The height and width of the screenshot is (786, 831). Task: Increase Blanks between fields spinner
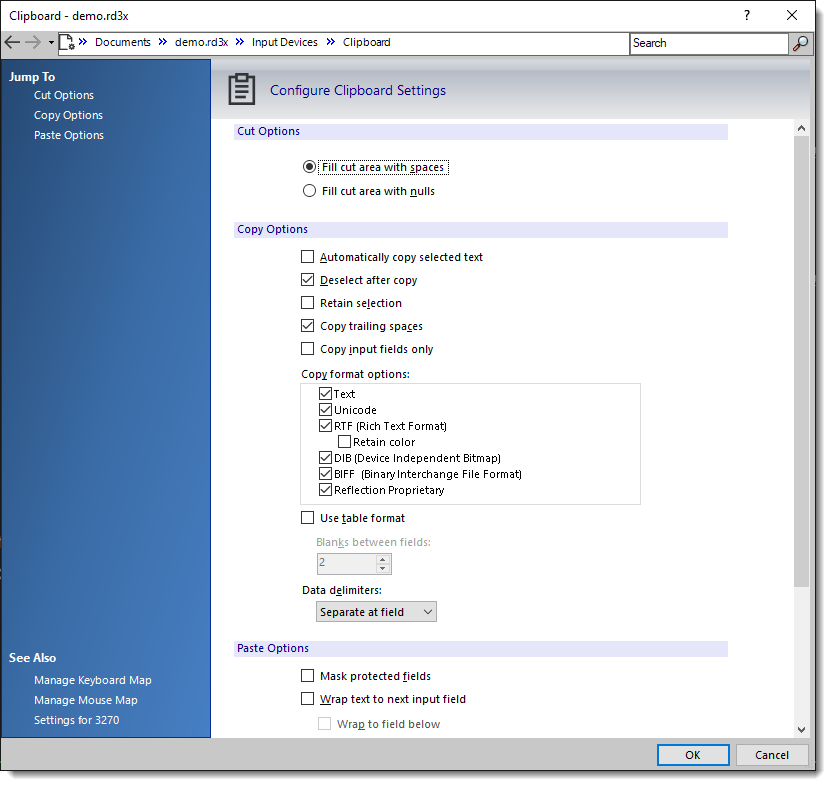(x=383, y=560)
